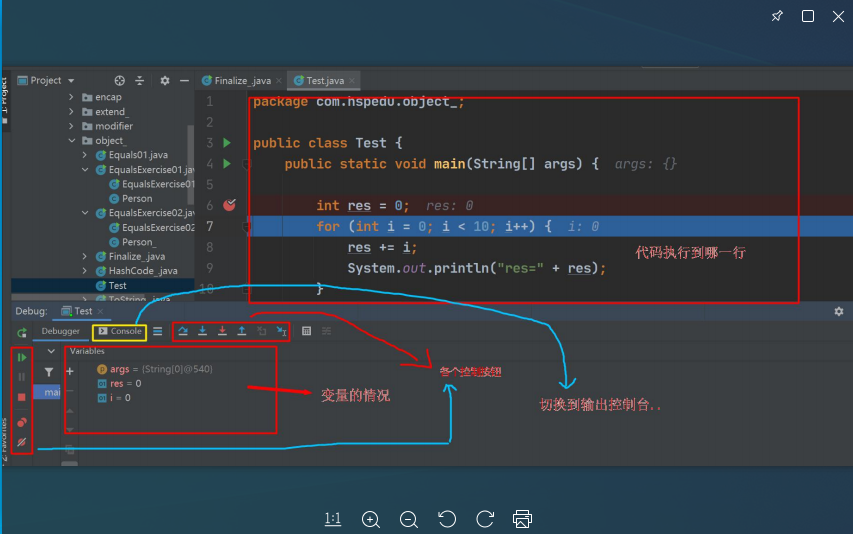Select Person under EqualsExercise01

[x=131, y=198]
